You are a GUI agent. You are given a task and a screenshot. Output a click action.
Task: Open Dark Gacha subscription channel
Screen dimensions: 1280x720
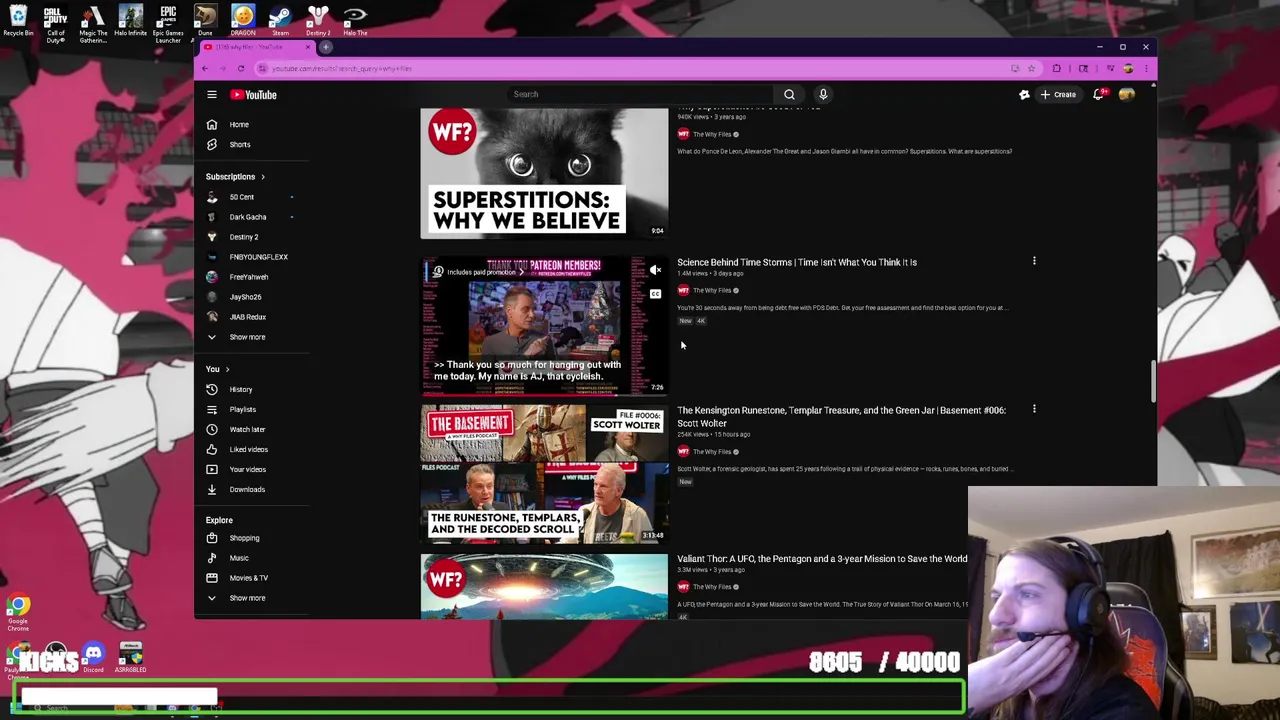point(250,217)
